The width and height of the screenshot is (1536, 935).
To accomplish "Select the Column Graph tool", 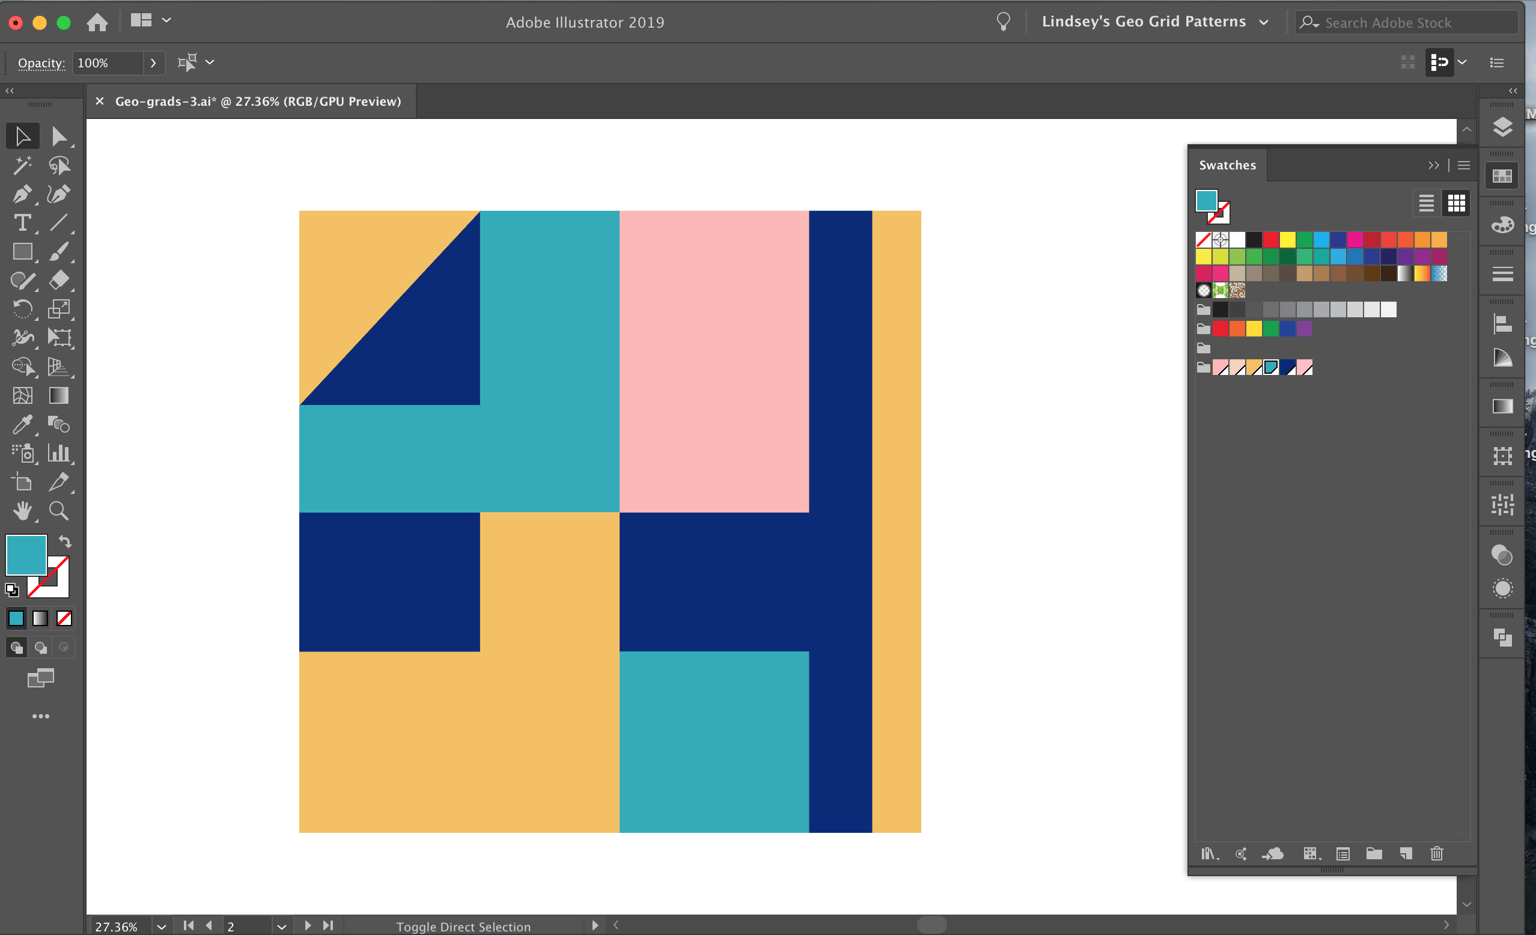I will [59, 454].
